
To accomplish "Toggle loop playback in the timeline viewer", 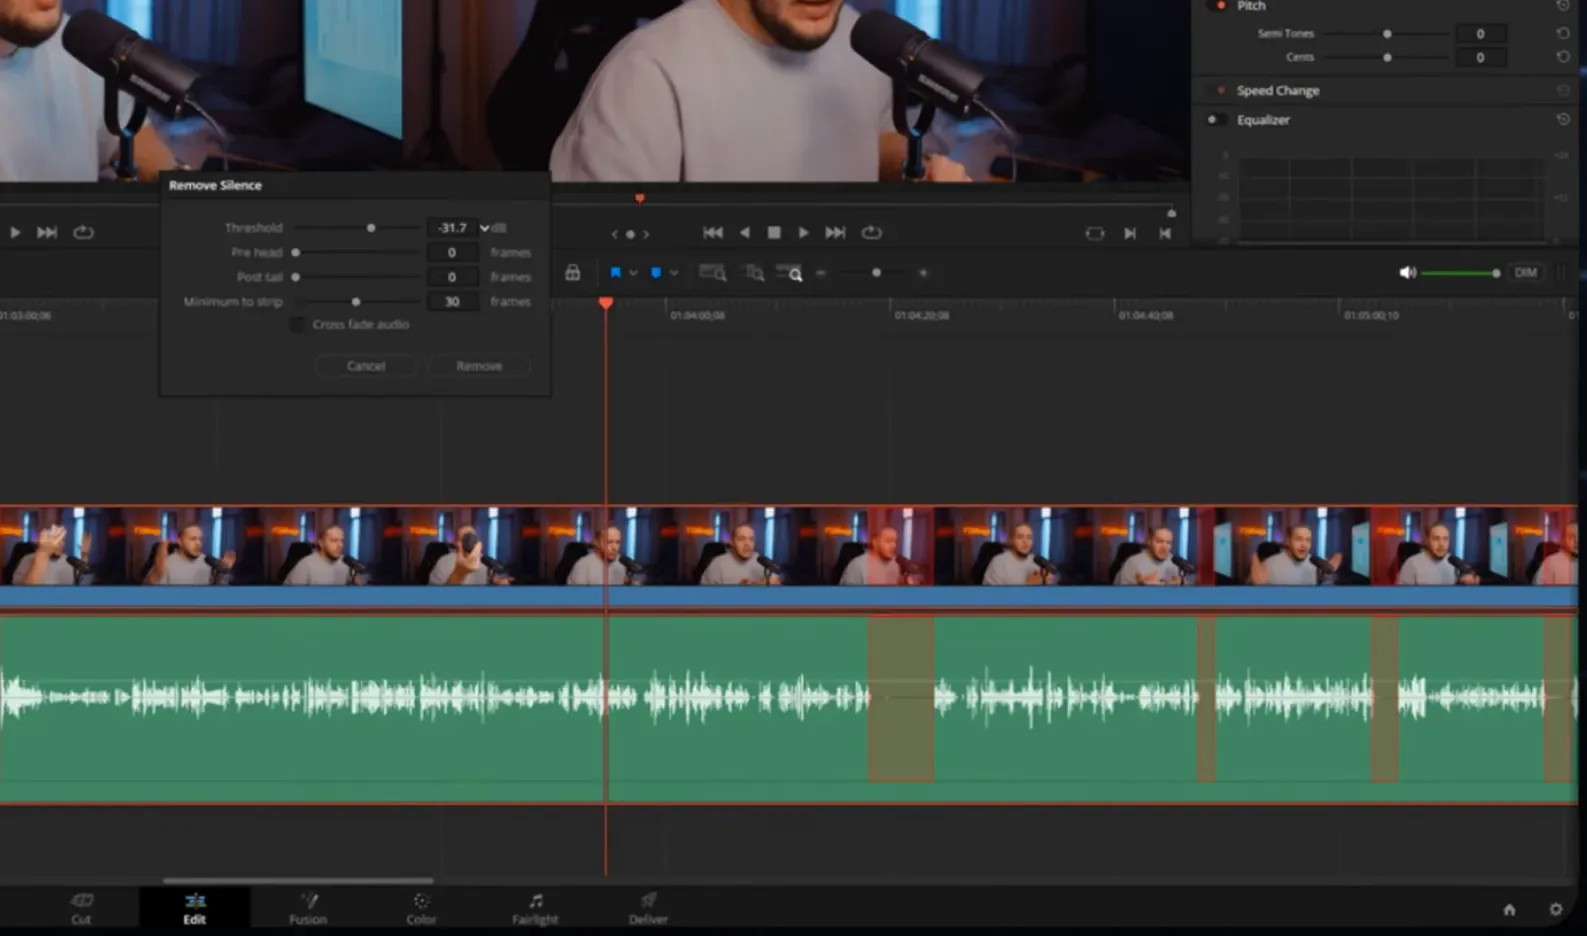I will click(x=872, y=233).
